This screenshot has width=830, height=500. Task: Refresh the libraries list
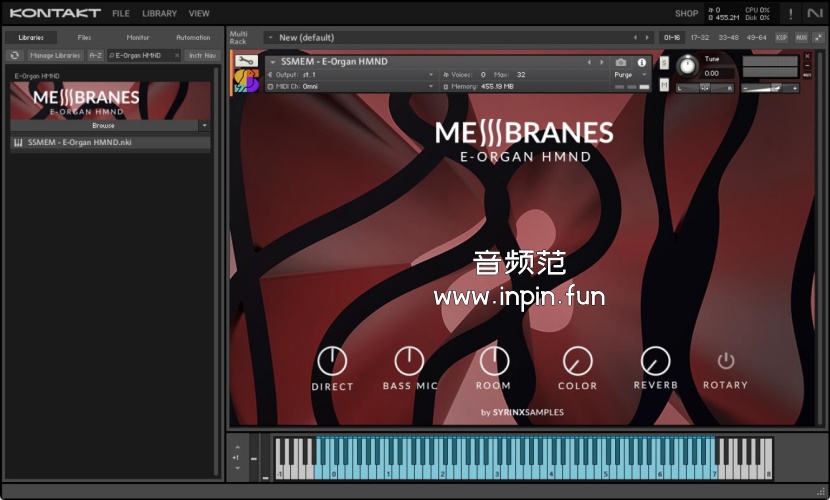15,55
